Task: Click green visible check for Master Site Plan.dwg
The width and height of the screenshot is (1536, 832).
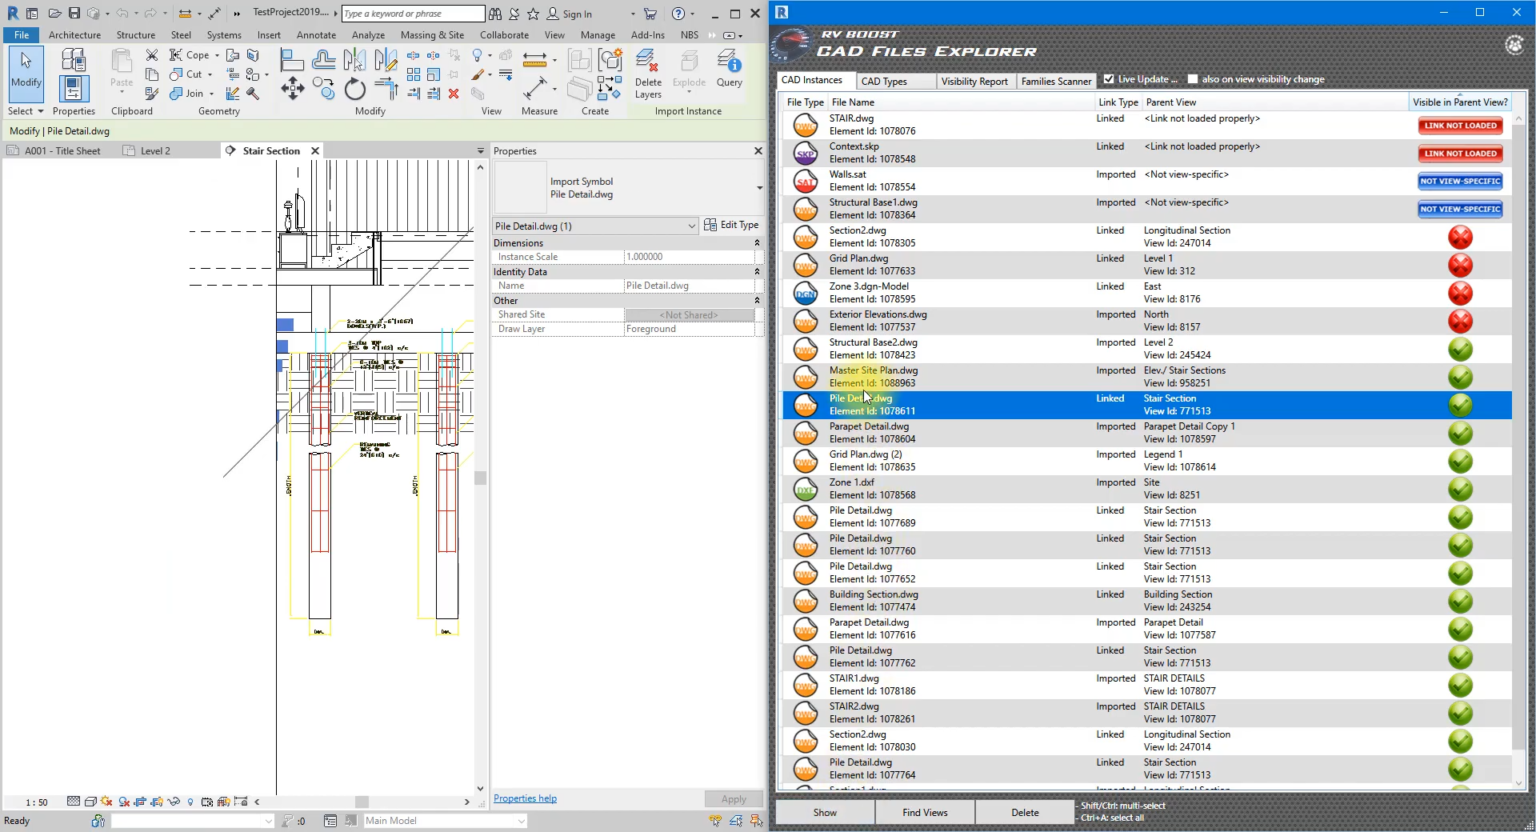Action: (x=1460, y=377)
